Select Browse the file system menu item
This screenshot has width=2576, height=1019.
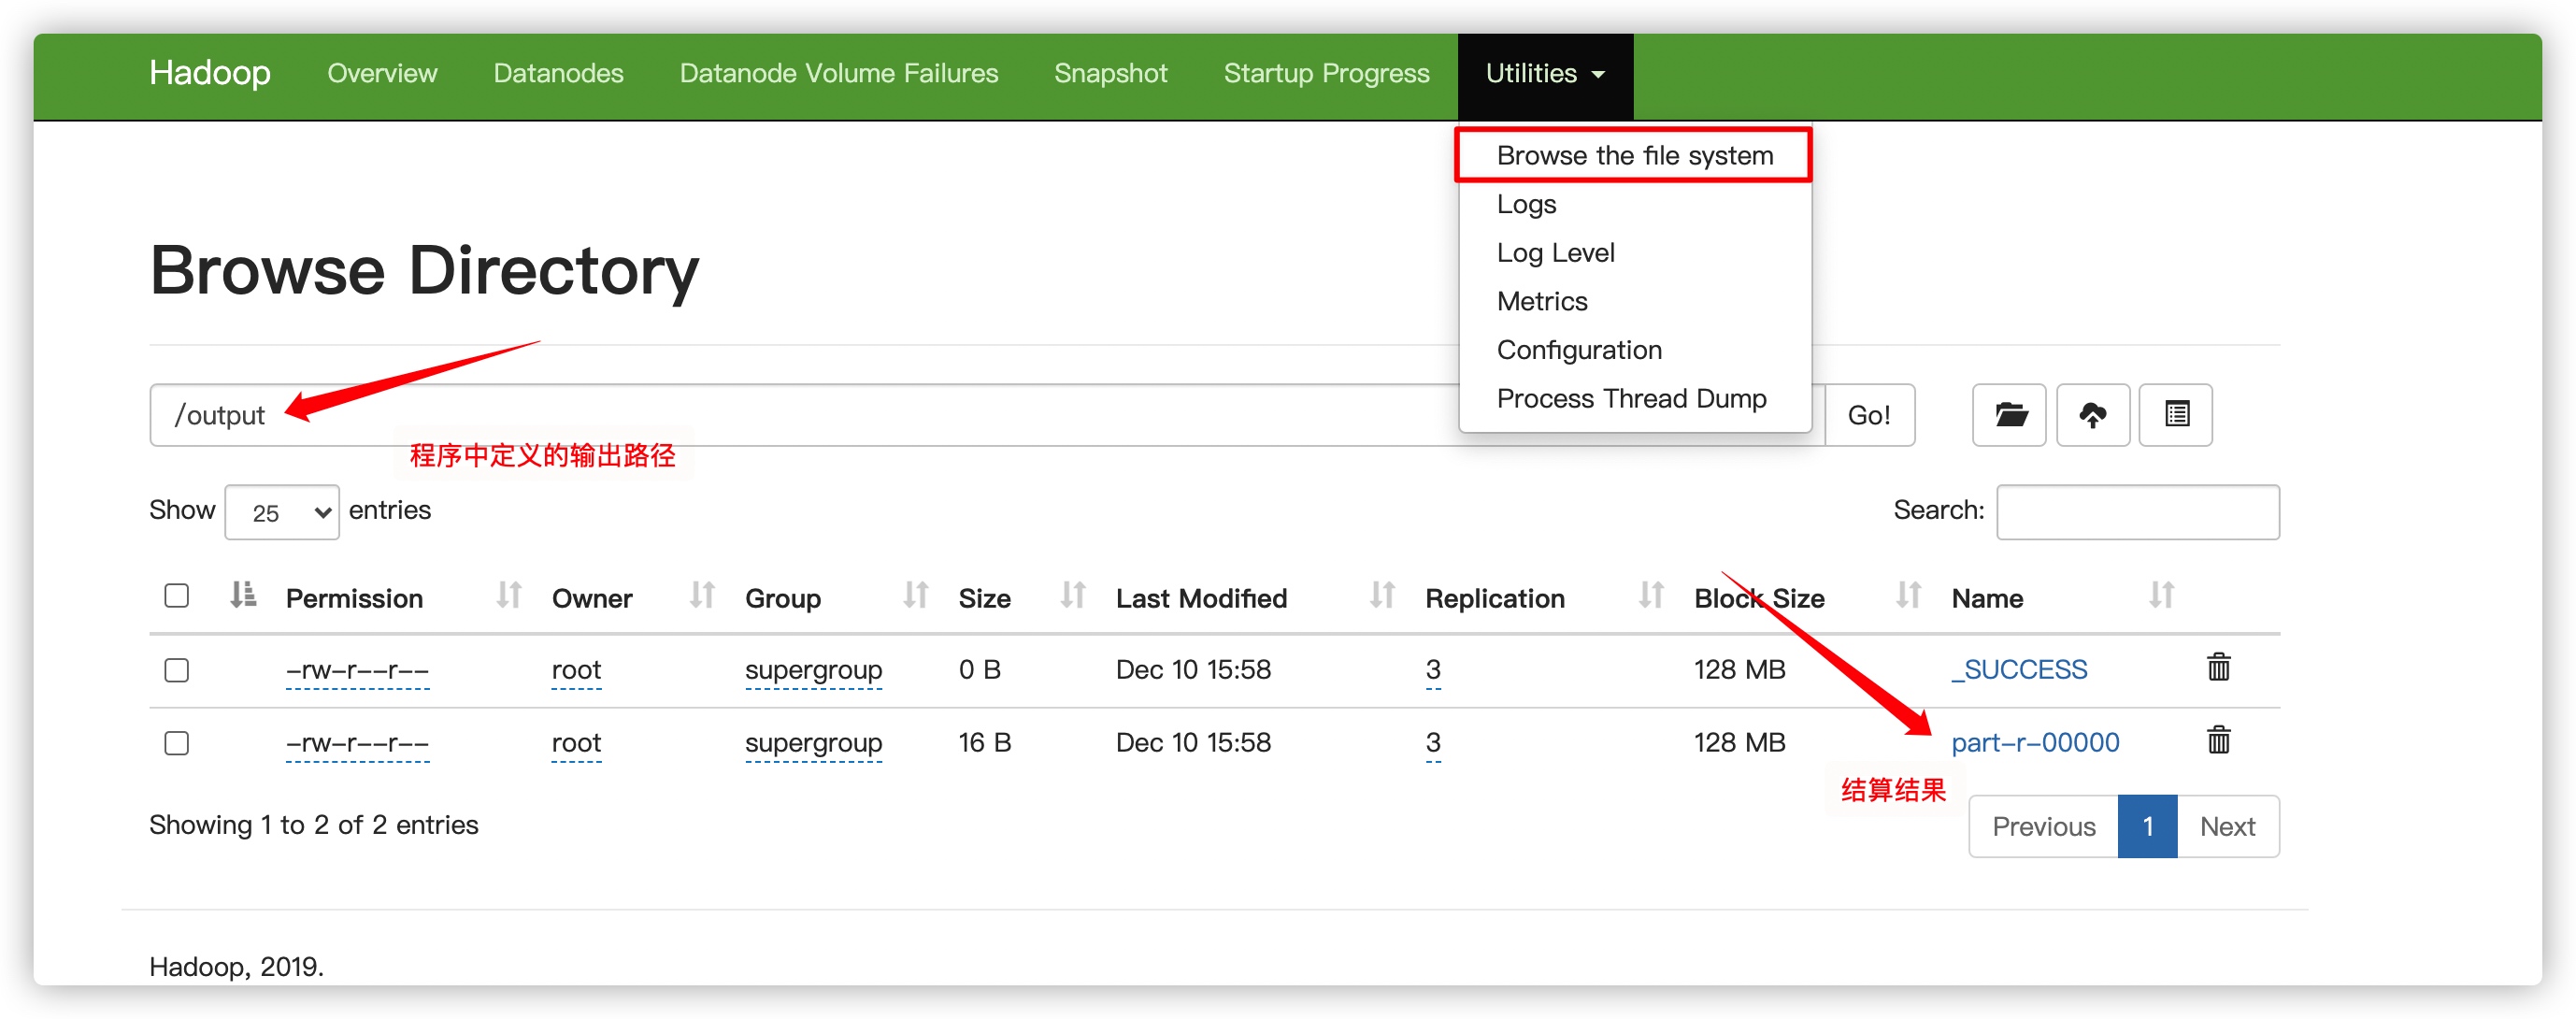point(1634,156)
